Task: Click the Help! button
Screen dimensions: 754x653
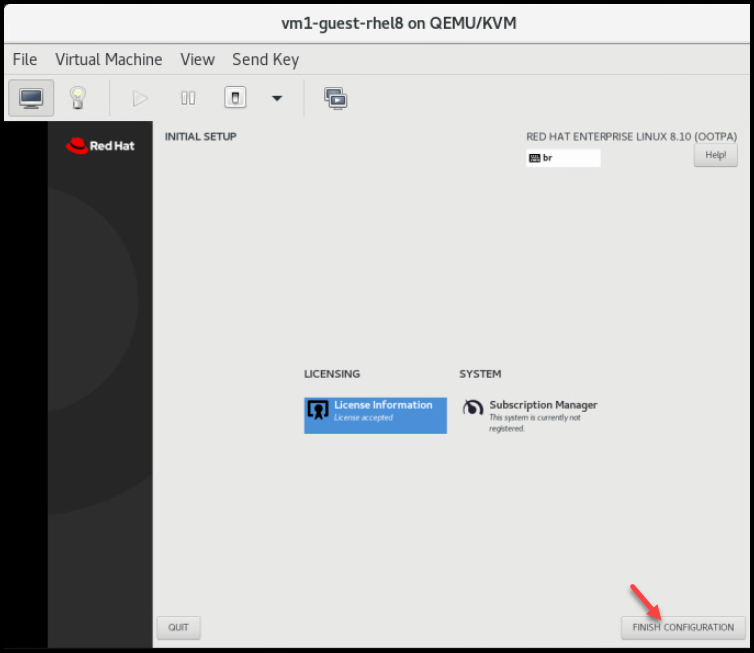Action: pos(715,155)
